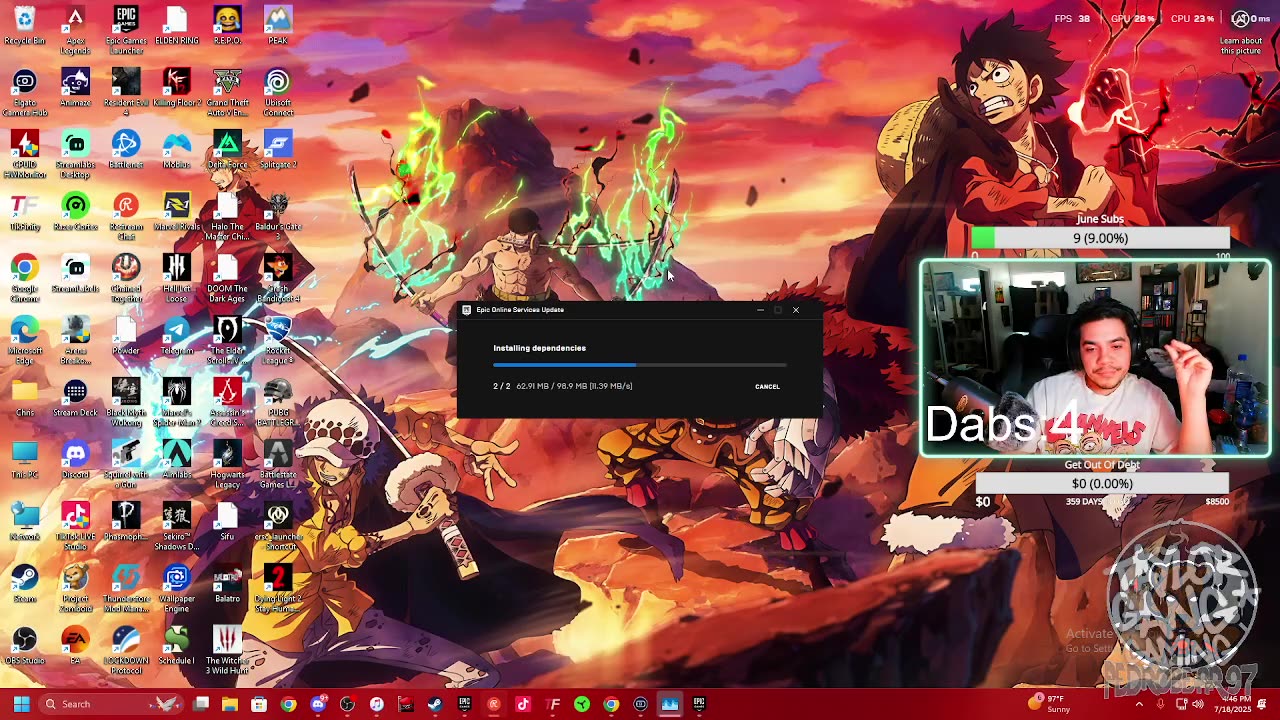Viewport: 1280px width, 720px height.
Task: Open Splitgate 2 shortcut
Action: [x=278, y=151]
